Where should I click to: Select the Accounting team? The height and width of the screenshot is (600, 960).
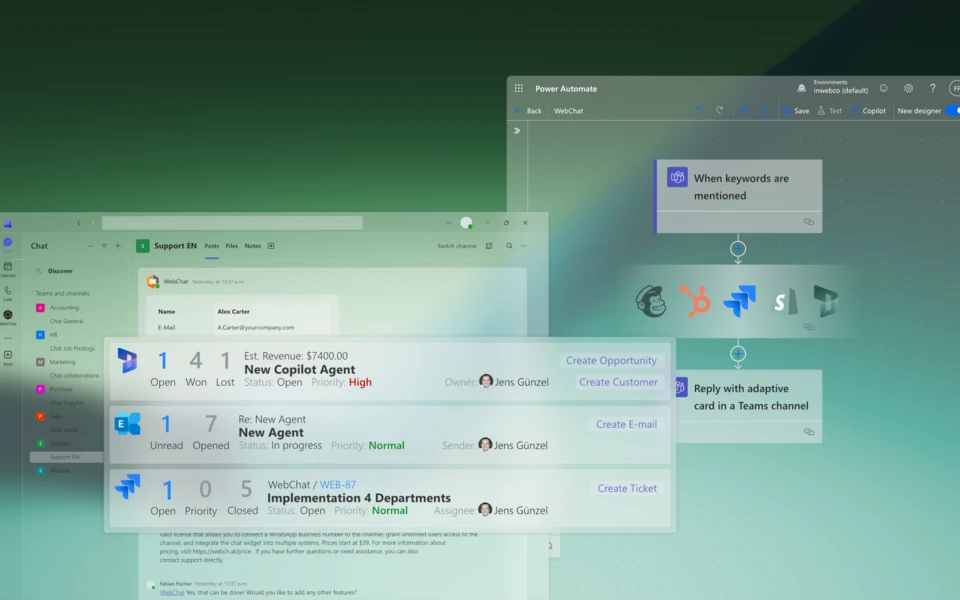click(64, 307)
